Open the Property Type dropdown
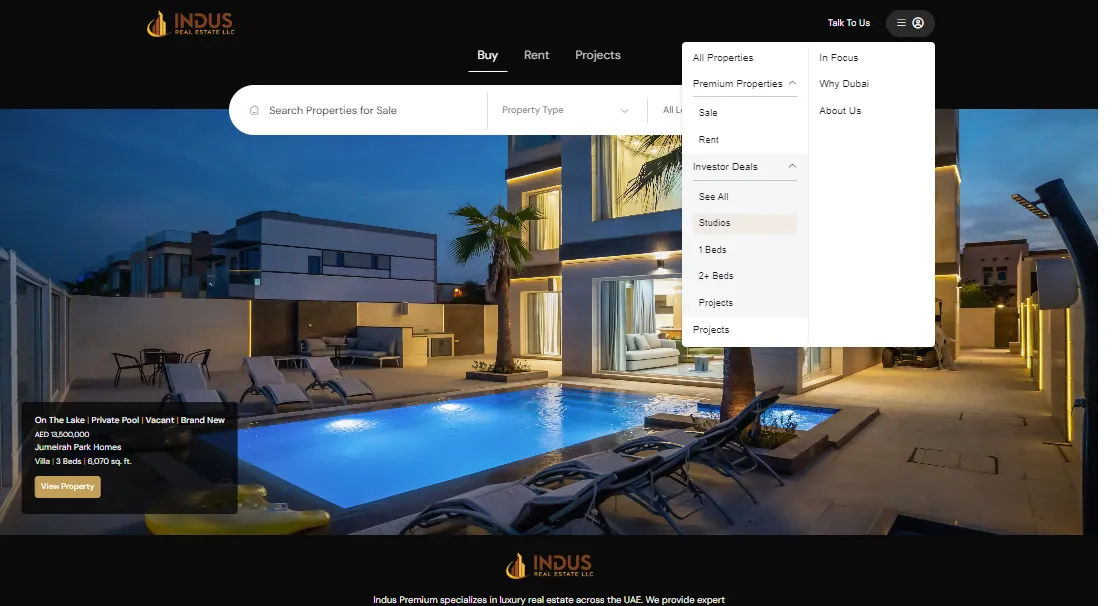Screen dimensions: 1115x606 click(x=565, y=110)
